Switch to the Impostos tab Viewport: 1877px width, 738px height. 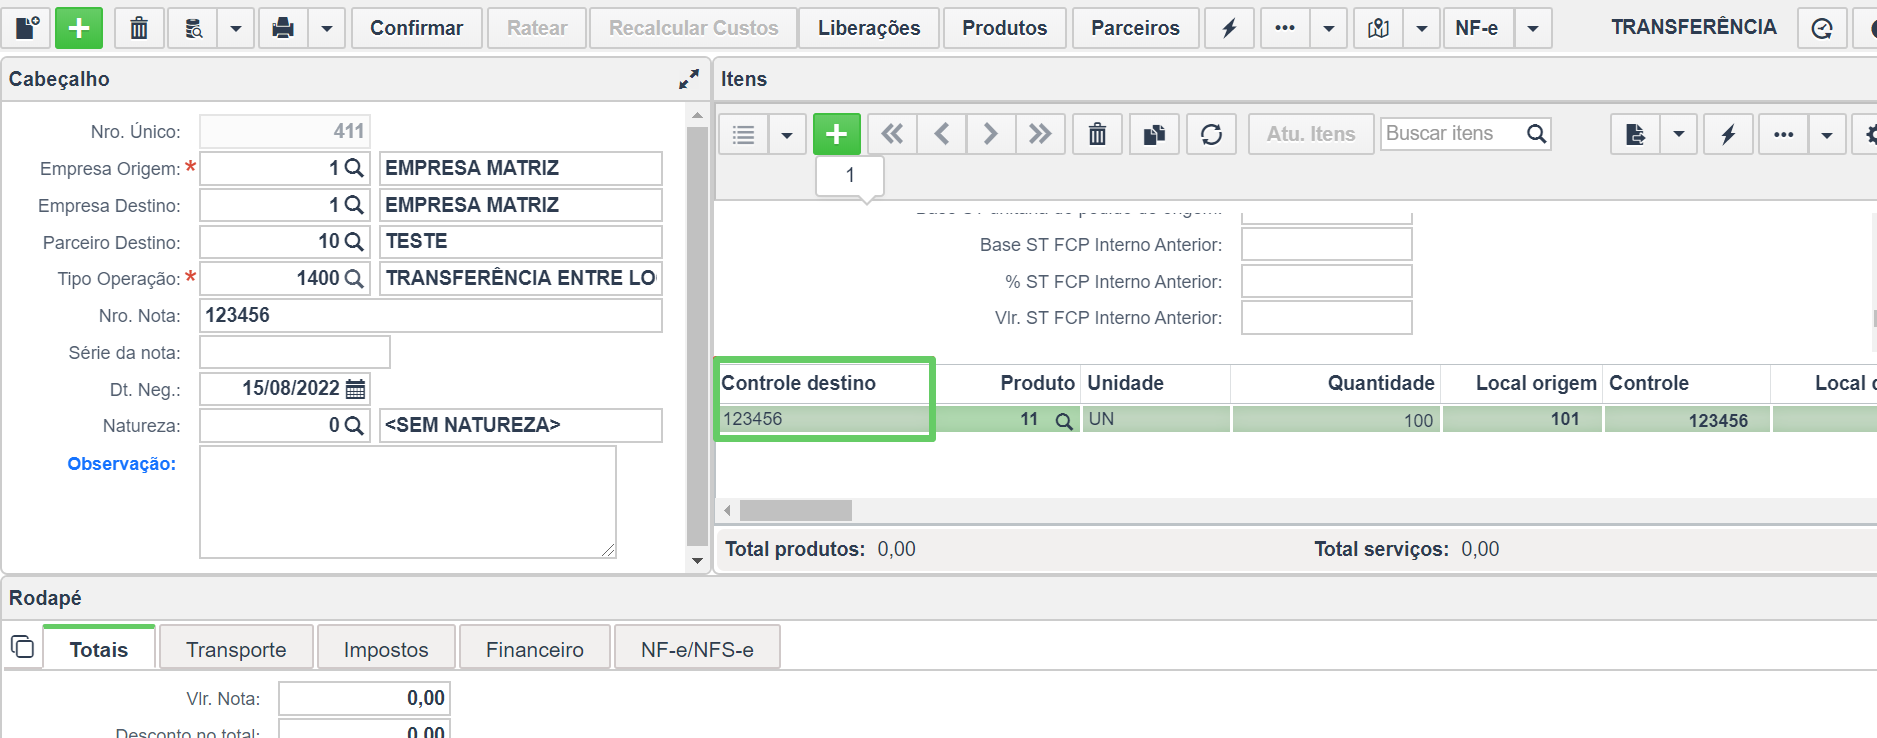point(386,649)
